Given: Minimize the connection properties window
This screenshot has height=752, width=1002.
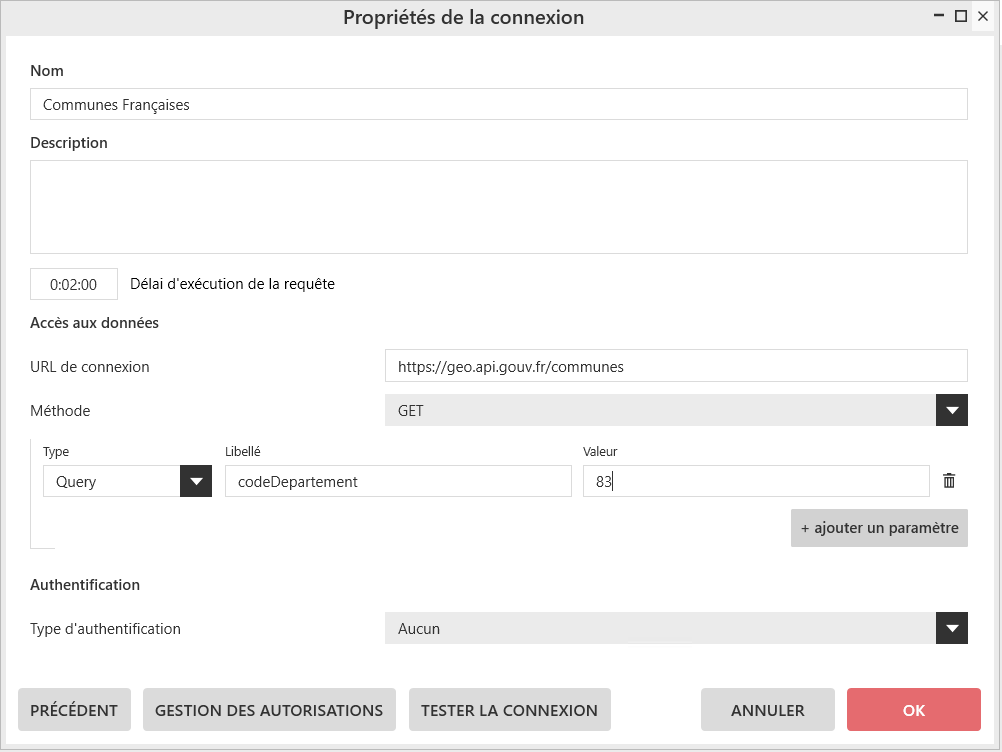Looking at the screenshot, I should [939, 17].
